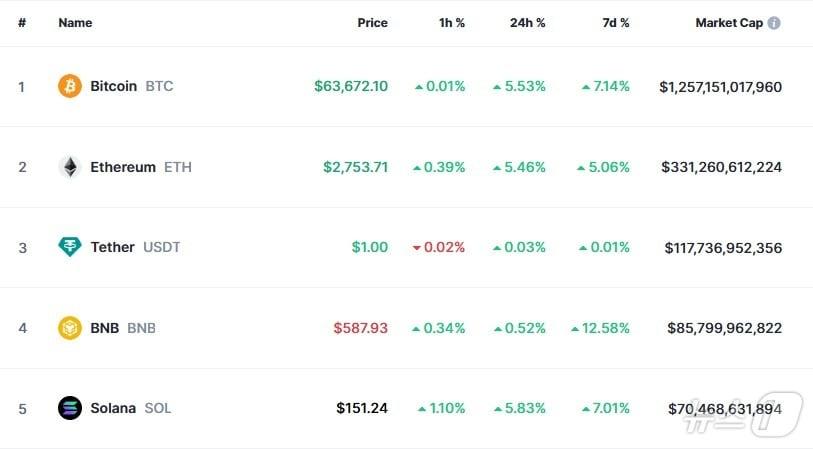
Task: Click the Market Cap info icon
Action: (774, 23)
